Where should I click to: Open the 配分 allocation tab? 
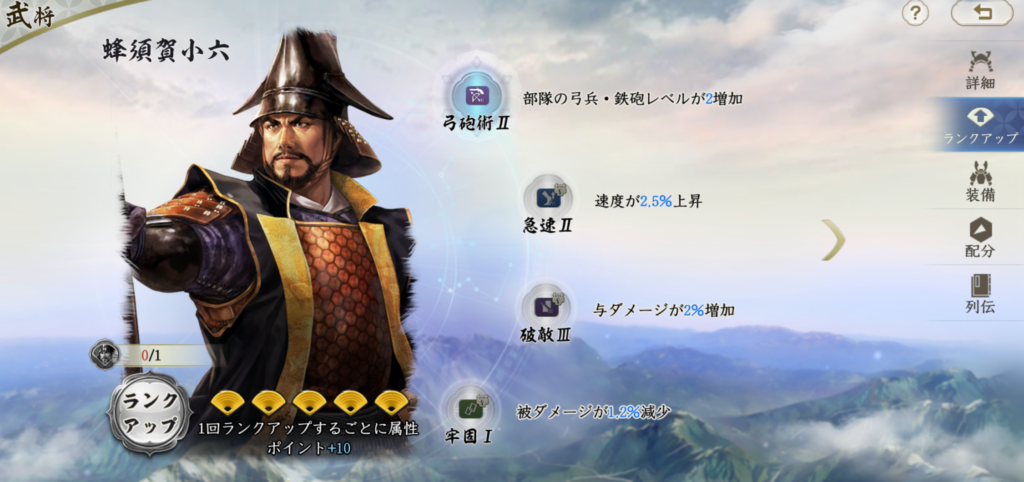tap(980, 237)
